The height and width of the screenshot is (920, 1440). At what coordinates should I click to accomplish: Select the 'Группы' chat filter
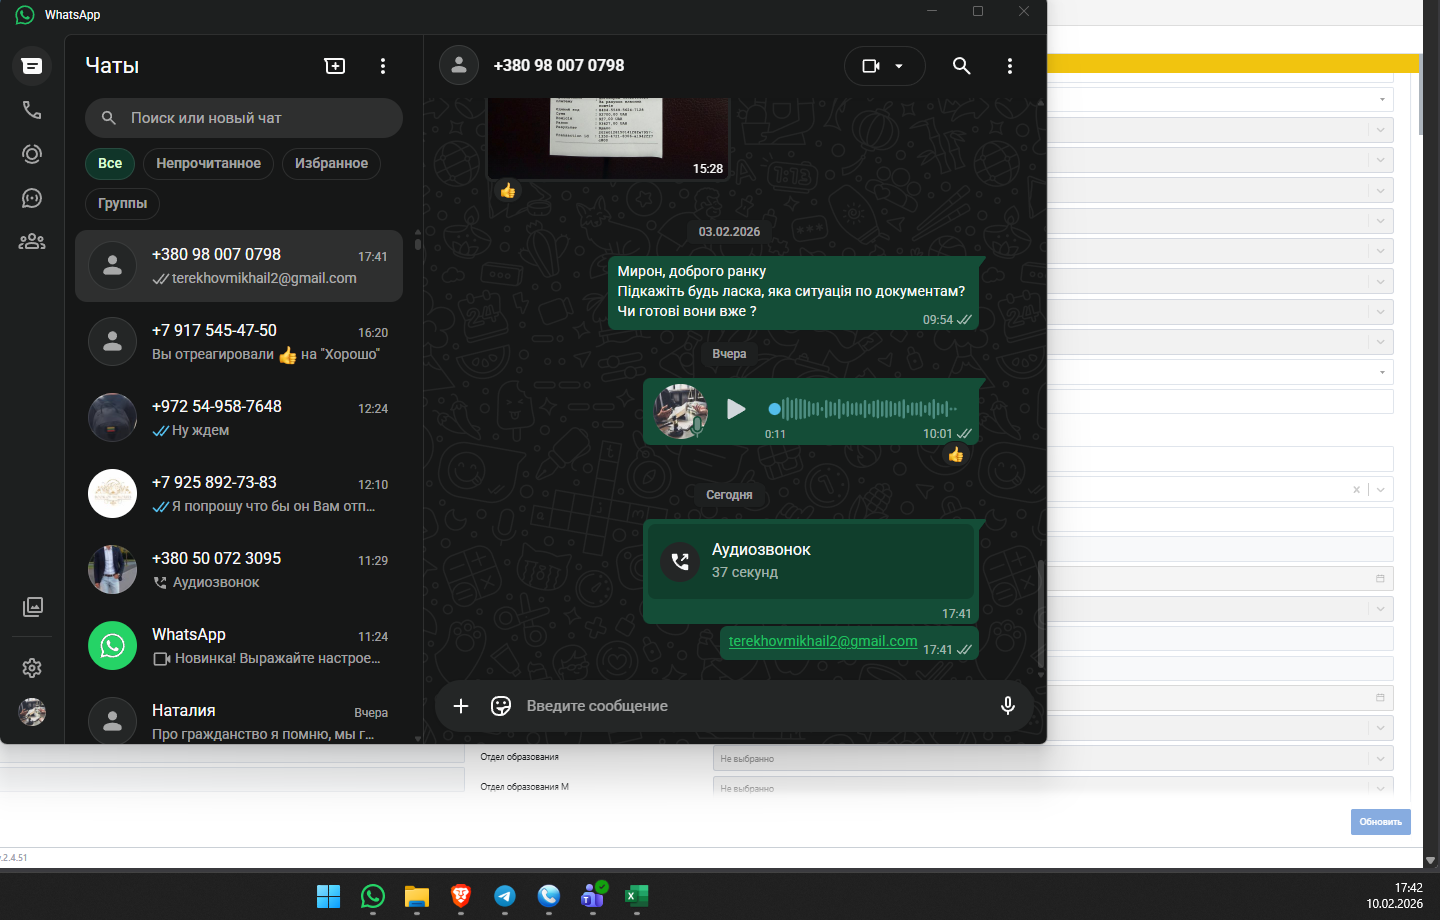click(x=122, y=204)
